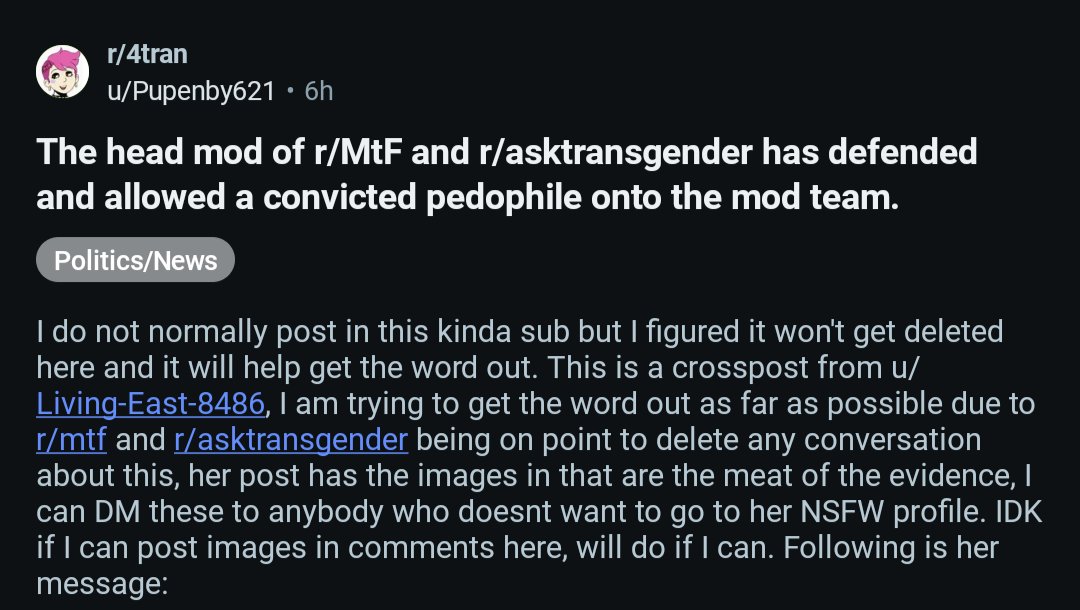Open u/Pupenby621's user profile

click(x=190, y=92)
